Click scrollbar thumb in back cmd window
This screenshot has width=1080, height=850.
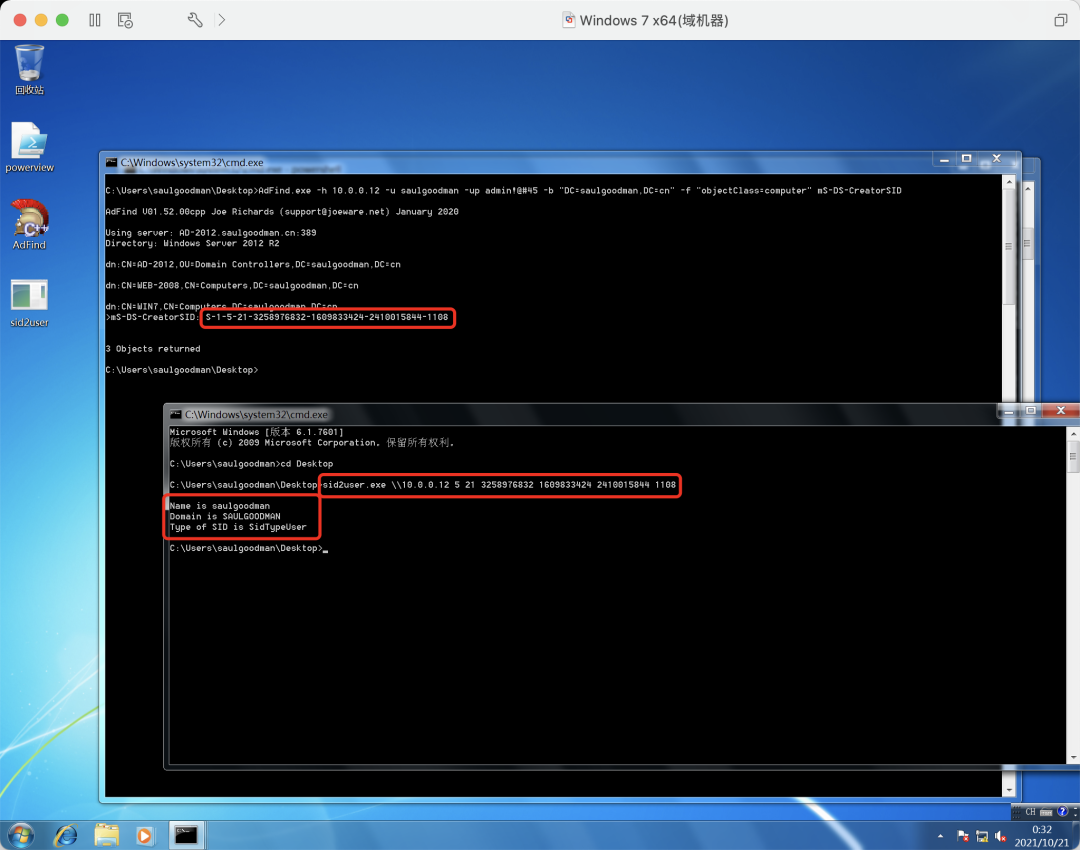(1009, 247)
